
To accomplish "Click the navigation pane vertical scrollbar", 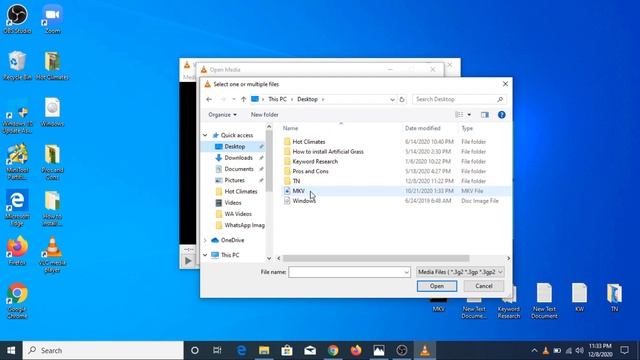I will (x=269, y=161).
